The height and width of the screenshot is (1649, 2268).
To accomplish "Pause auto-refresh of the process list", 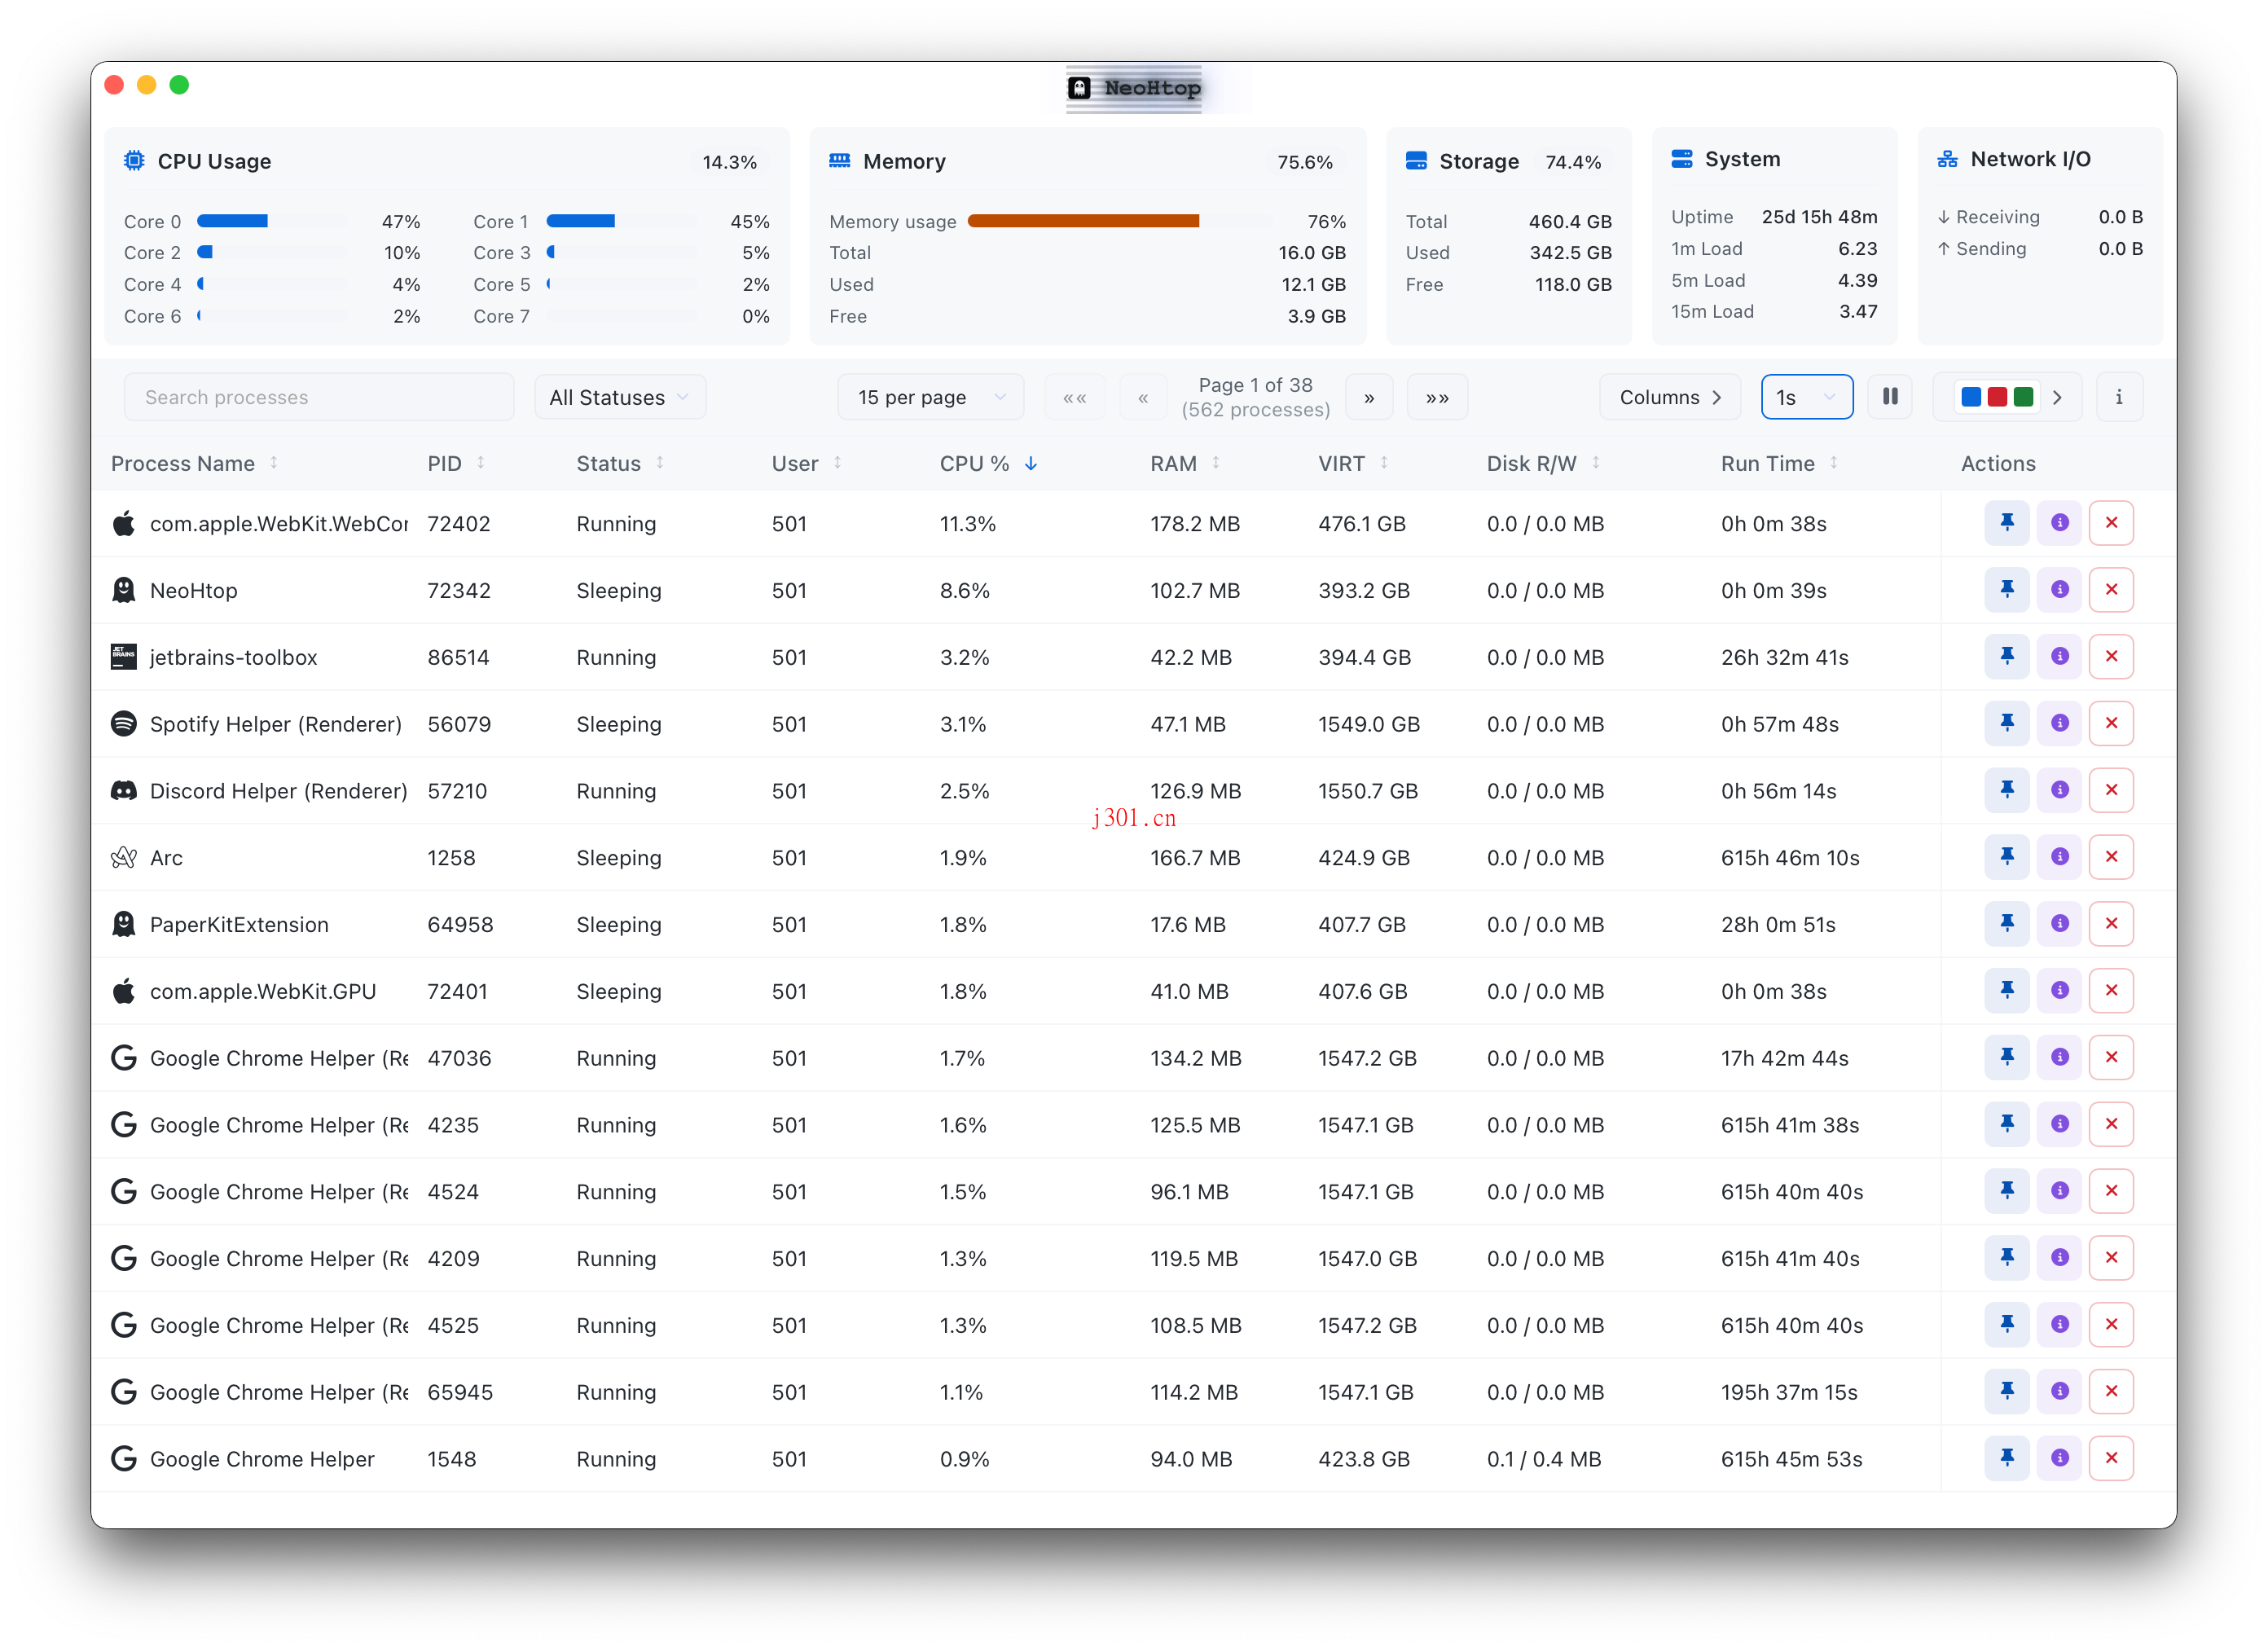I will [1890, 396].
